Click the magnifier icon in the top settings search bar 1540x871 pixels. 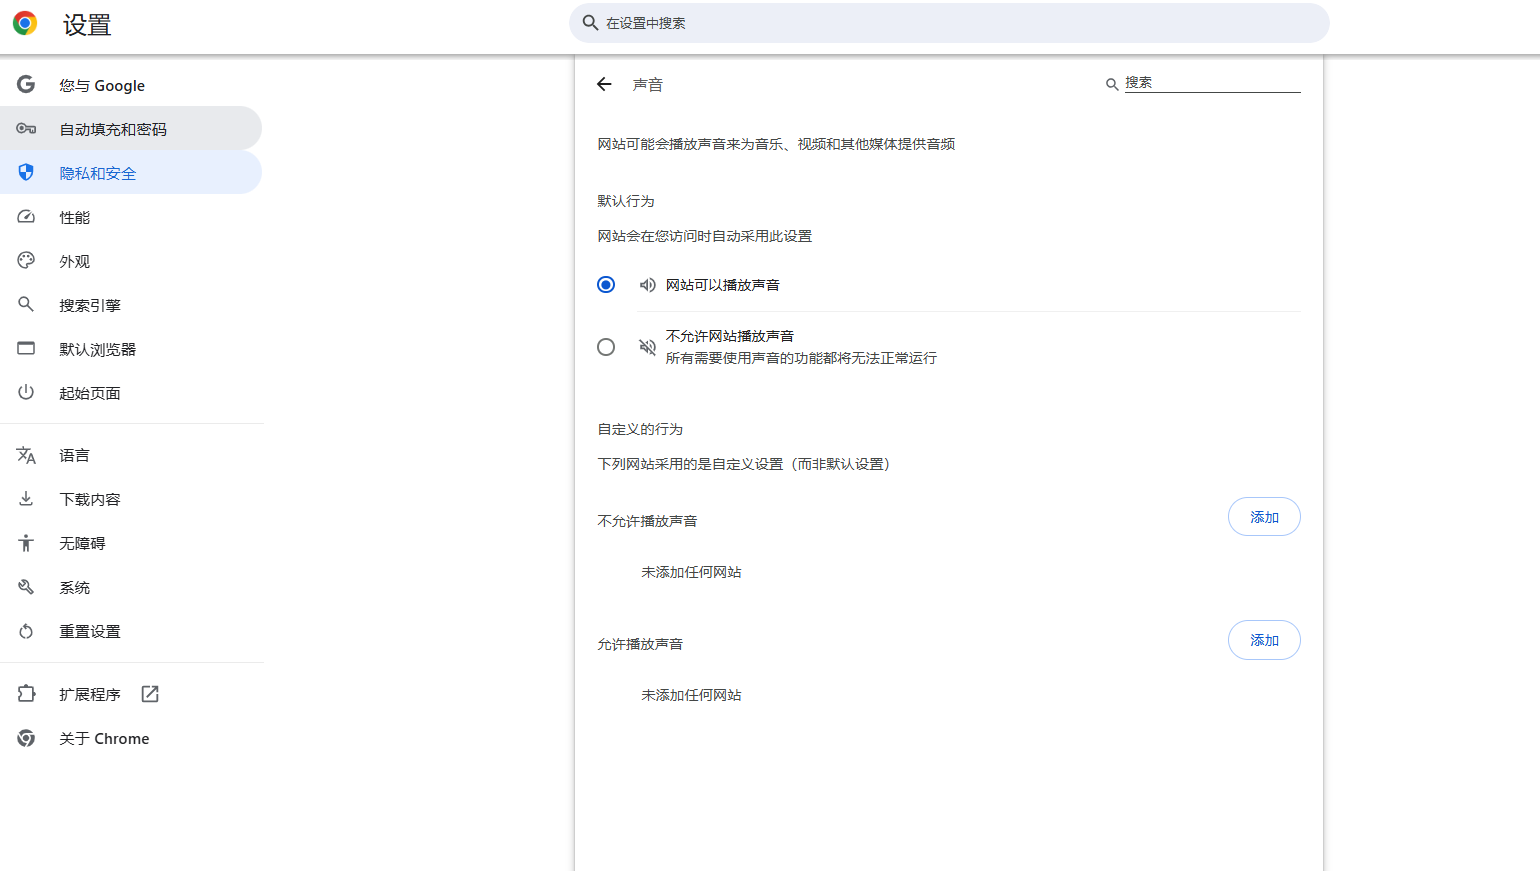pyautogui.click(x=590, y=23)
